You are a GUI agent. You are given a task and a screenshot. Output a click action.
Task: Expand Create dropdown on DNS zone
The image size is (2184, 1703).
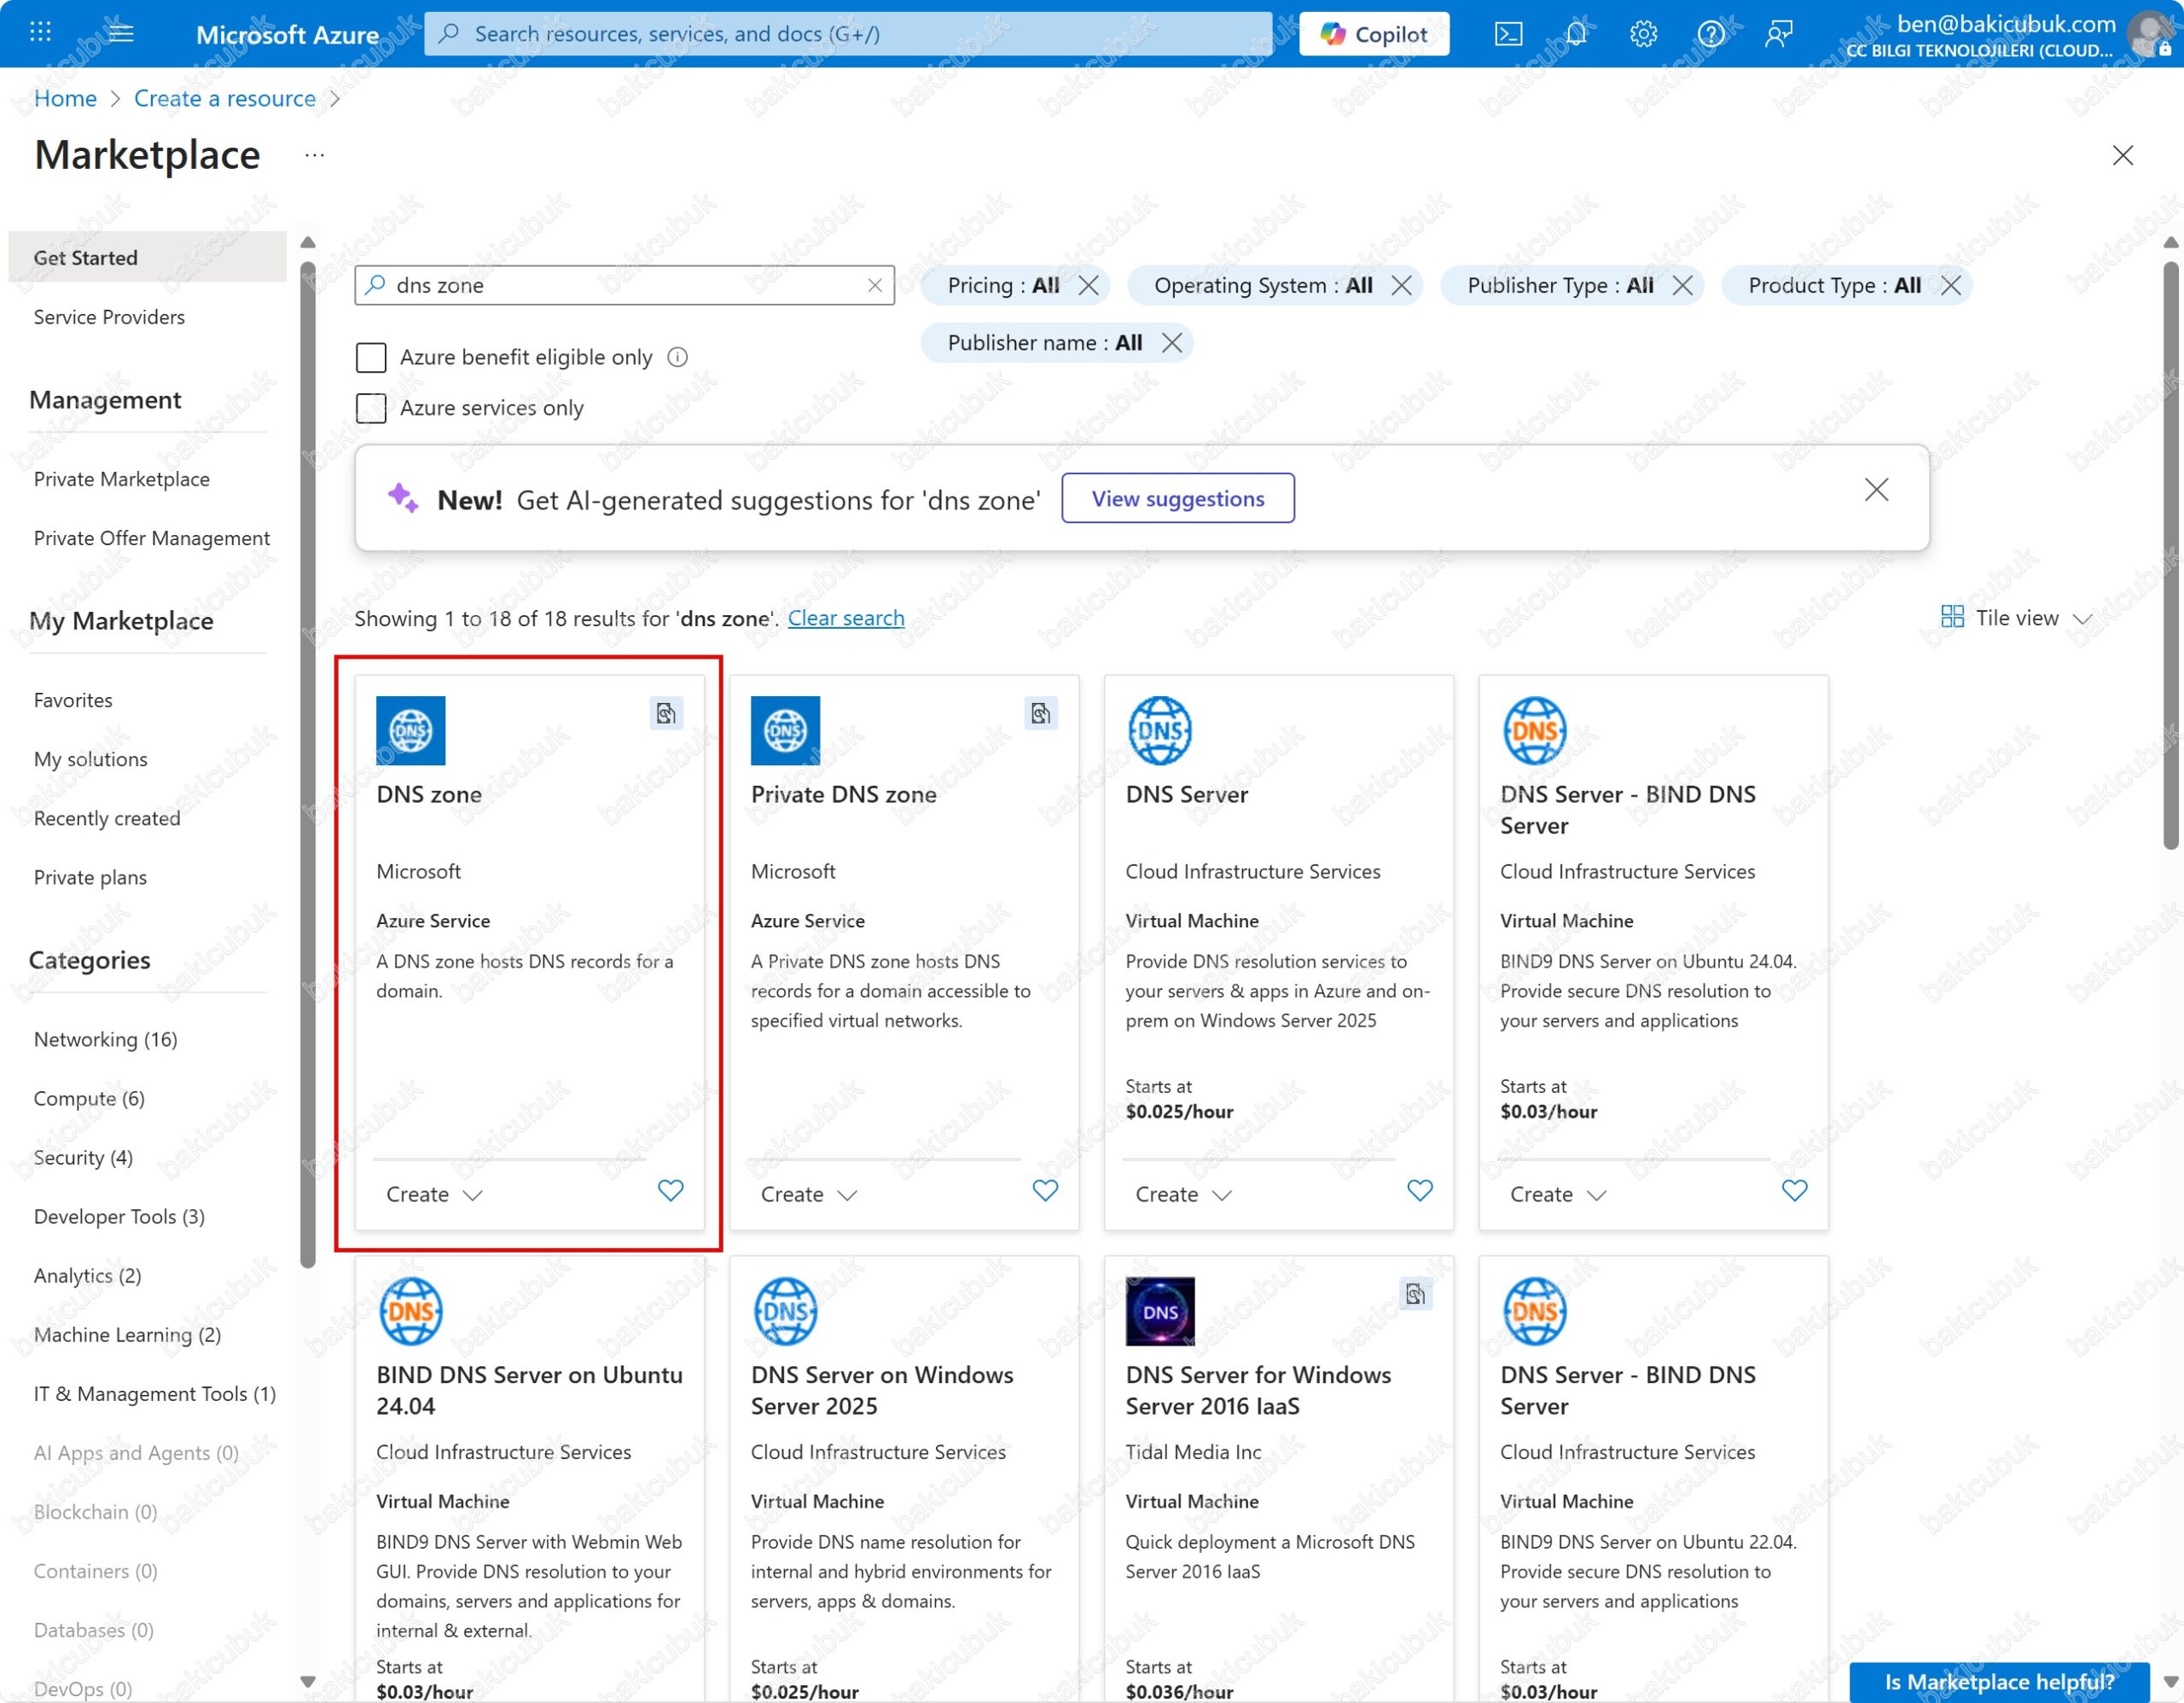(x=434, y=1195)
